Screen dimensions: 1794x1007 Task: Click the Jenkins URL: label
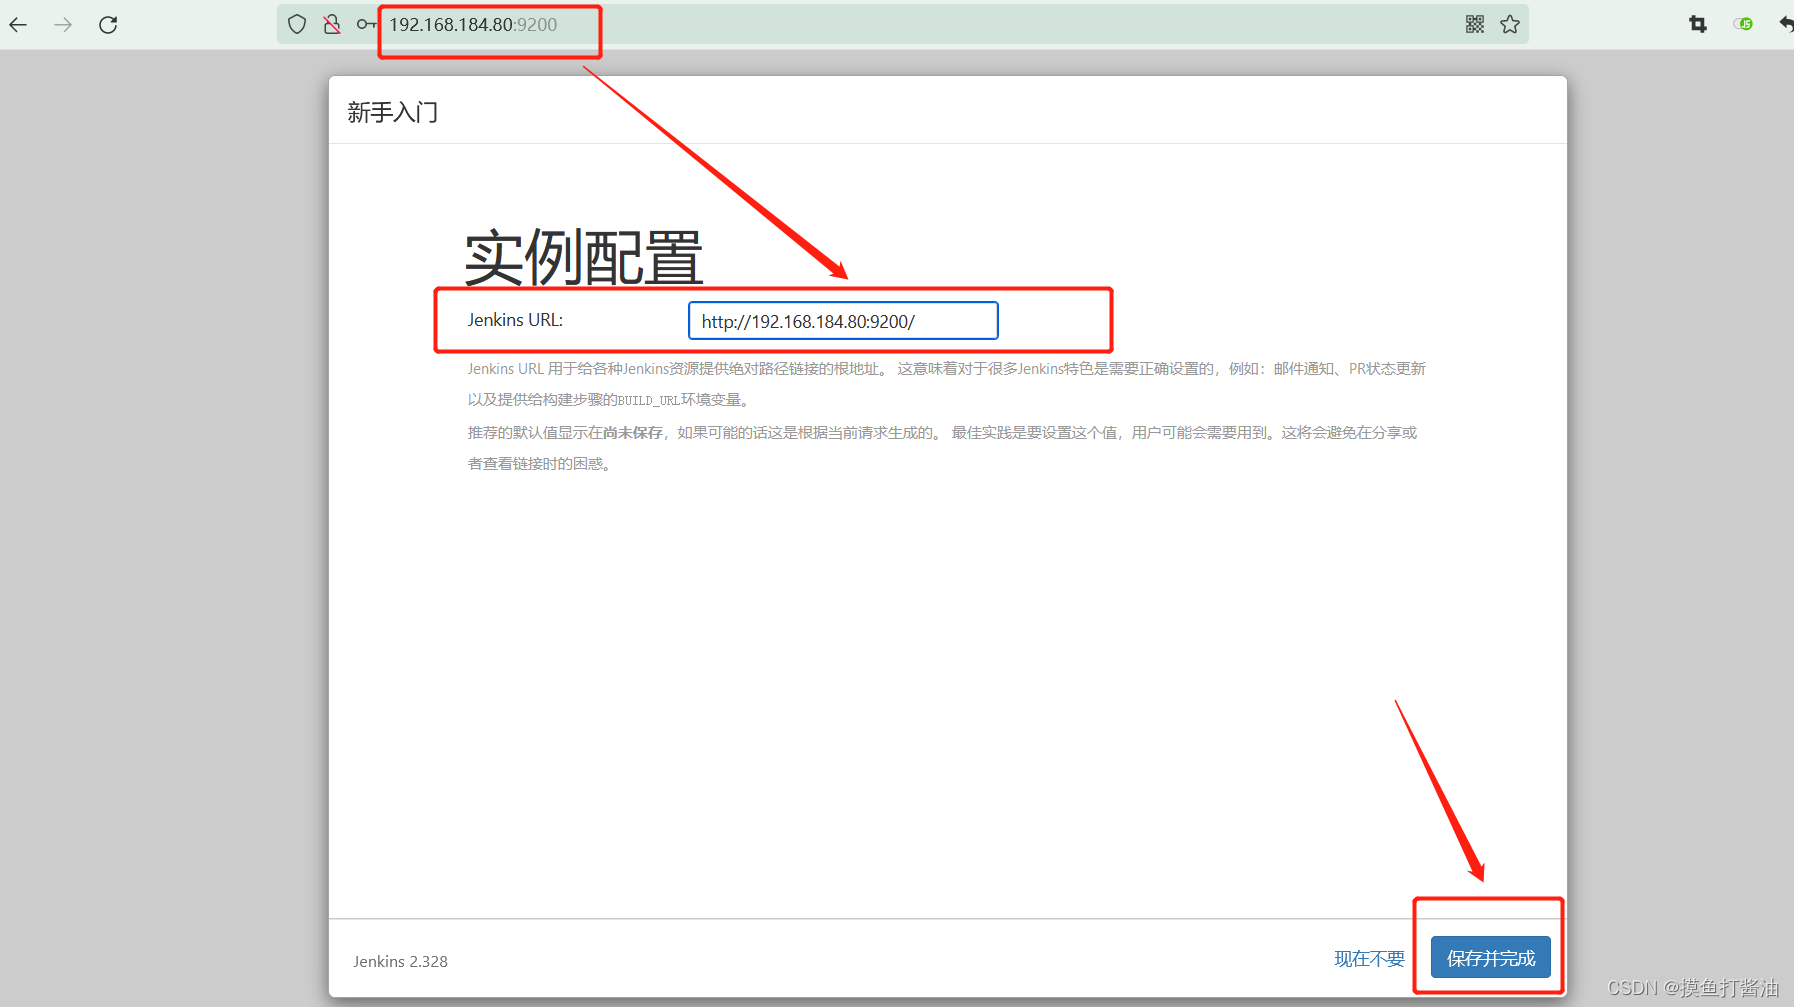click(x=515, y=320)
